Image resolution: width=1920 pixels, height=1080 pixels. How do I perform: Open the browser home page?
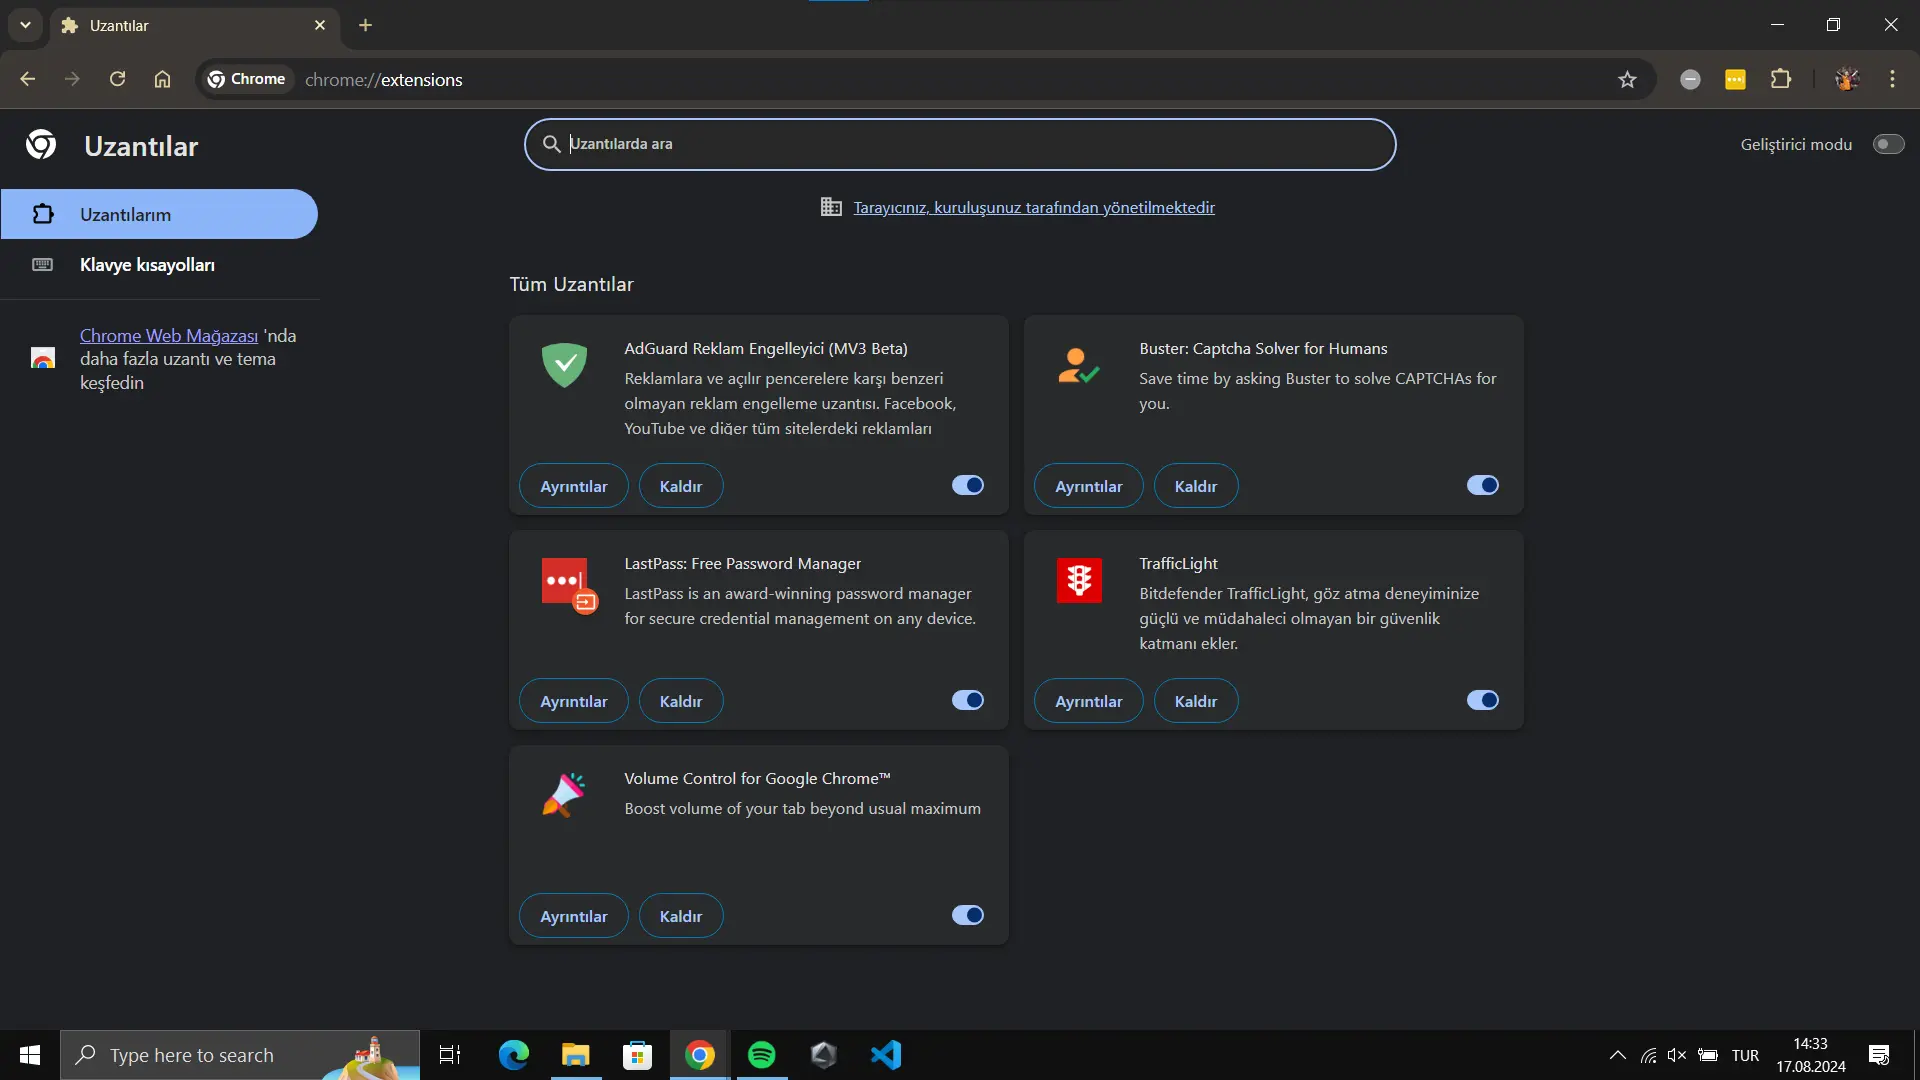click(162, 79)
